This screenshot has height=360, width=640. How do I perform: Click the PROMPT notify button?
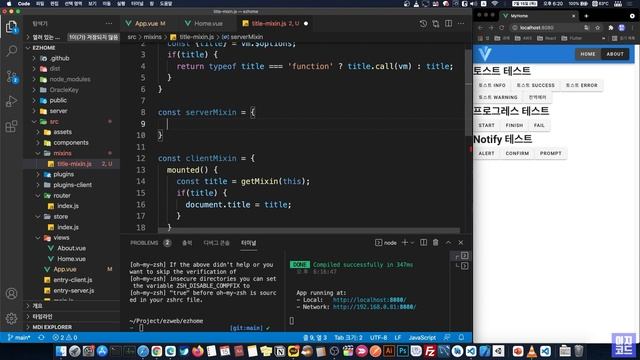[x=551, y=153]
